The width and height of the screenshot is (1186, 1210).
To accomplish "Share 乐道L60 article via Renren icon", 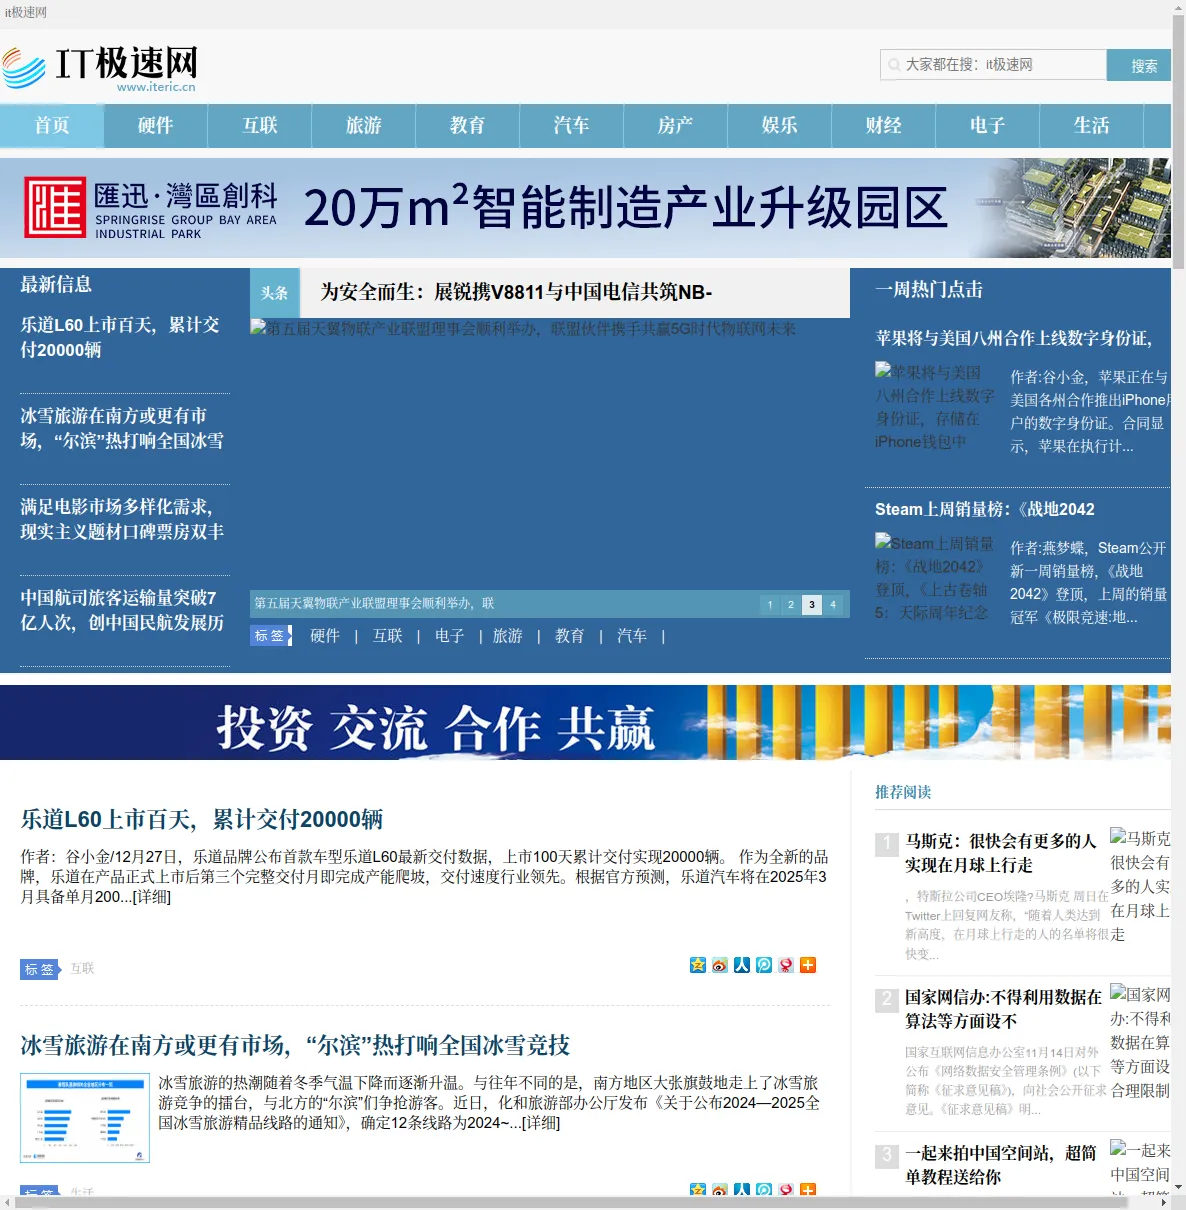I will click(742, 965).
